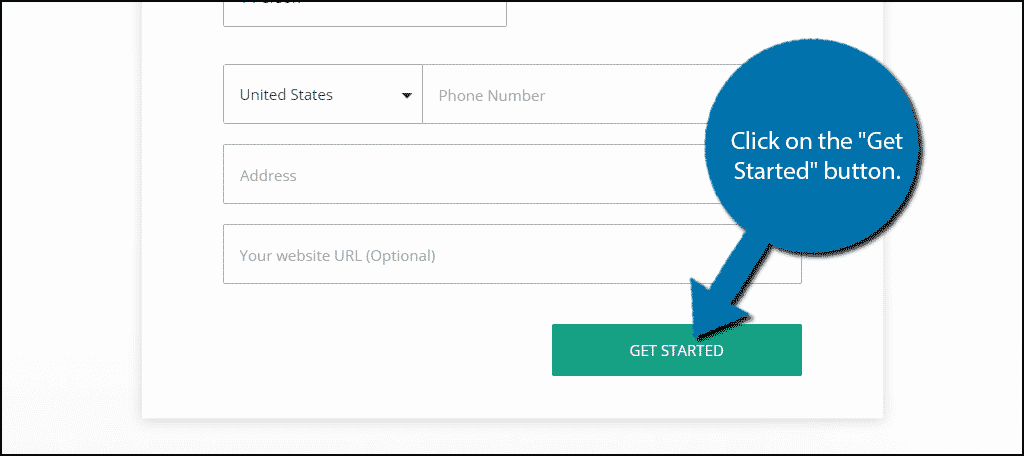
Task: Click the "Phone Number" placeholder text
Action: pos(492,96)
